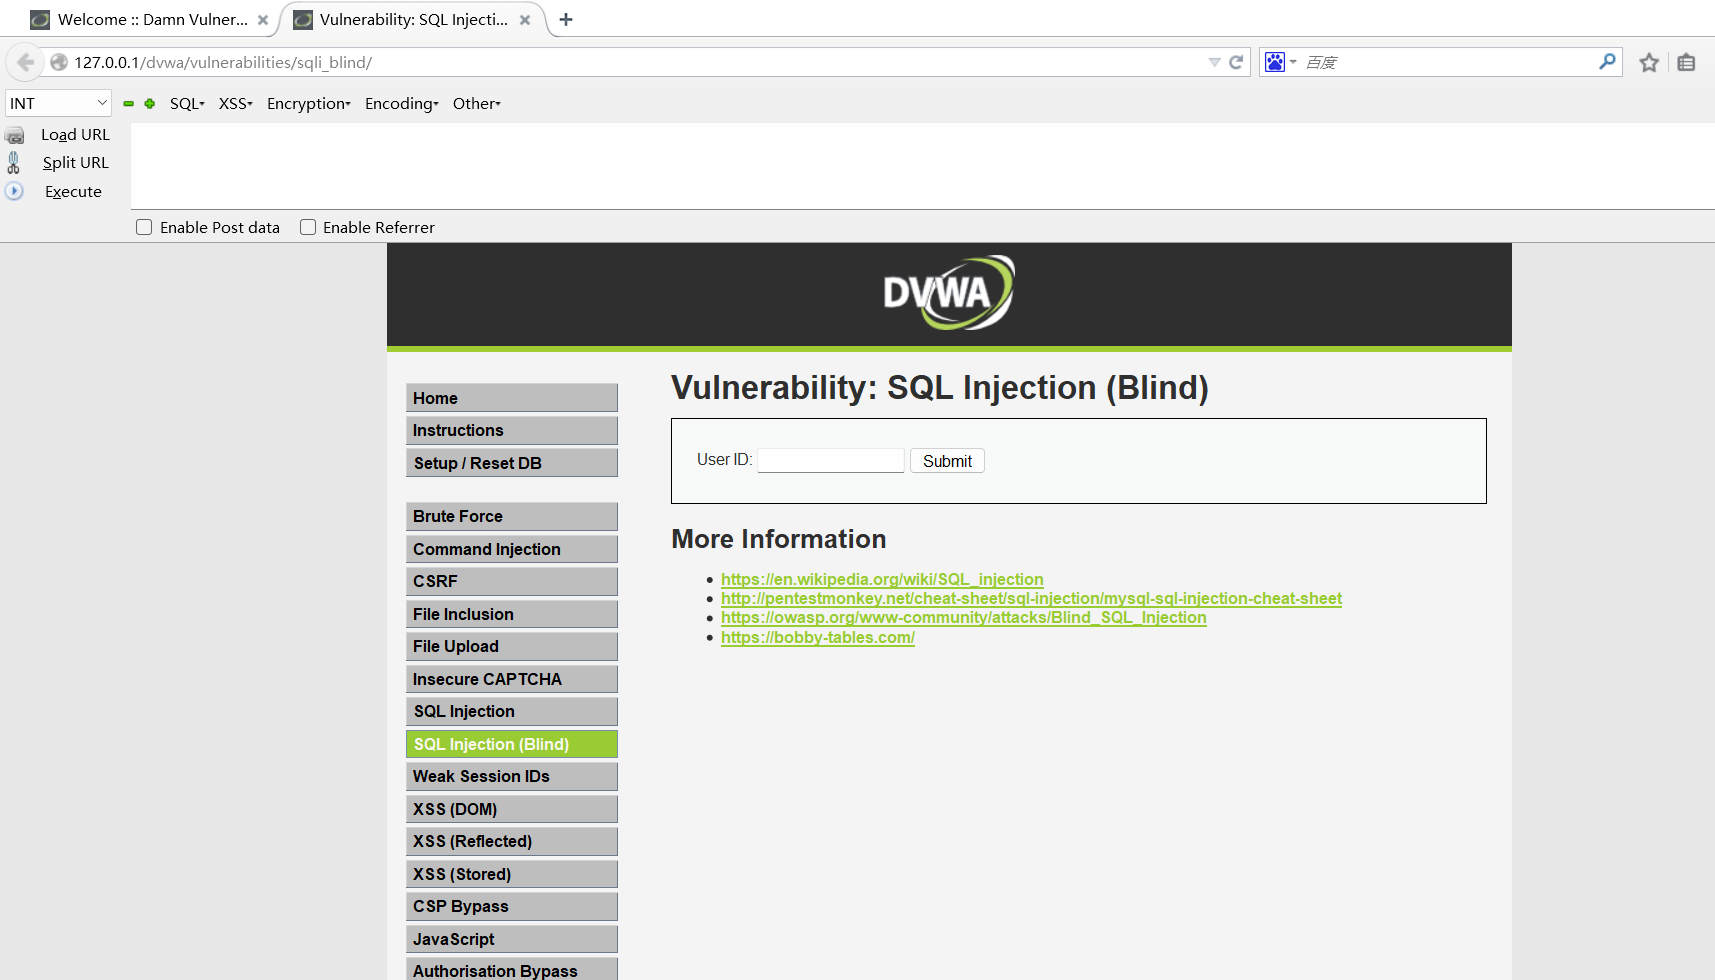
Task: Open Instructions menu item
Action: click(x=512, y=430)
